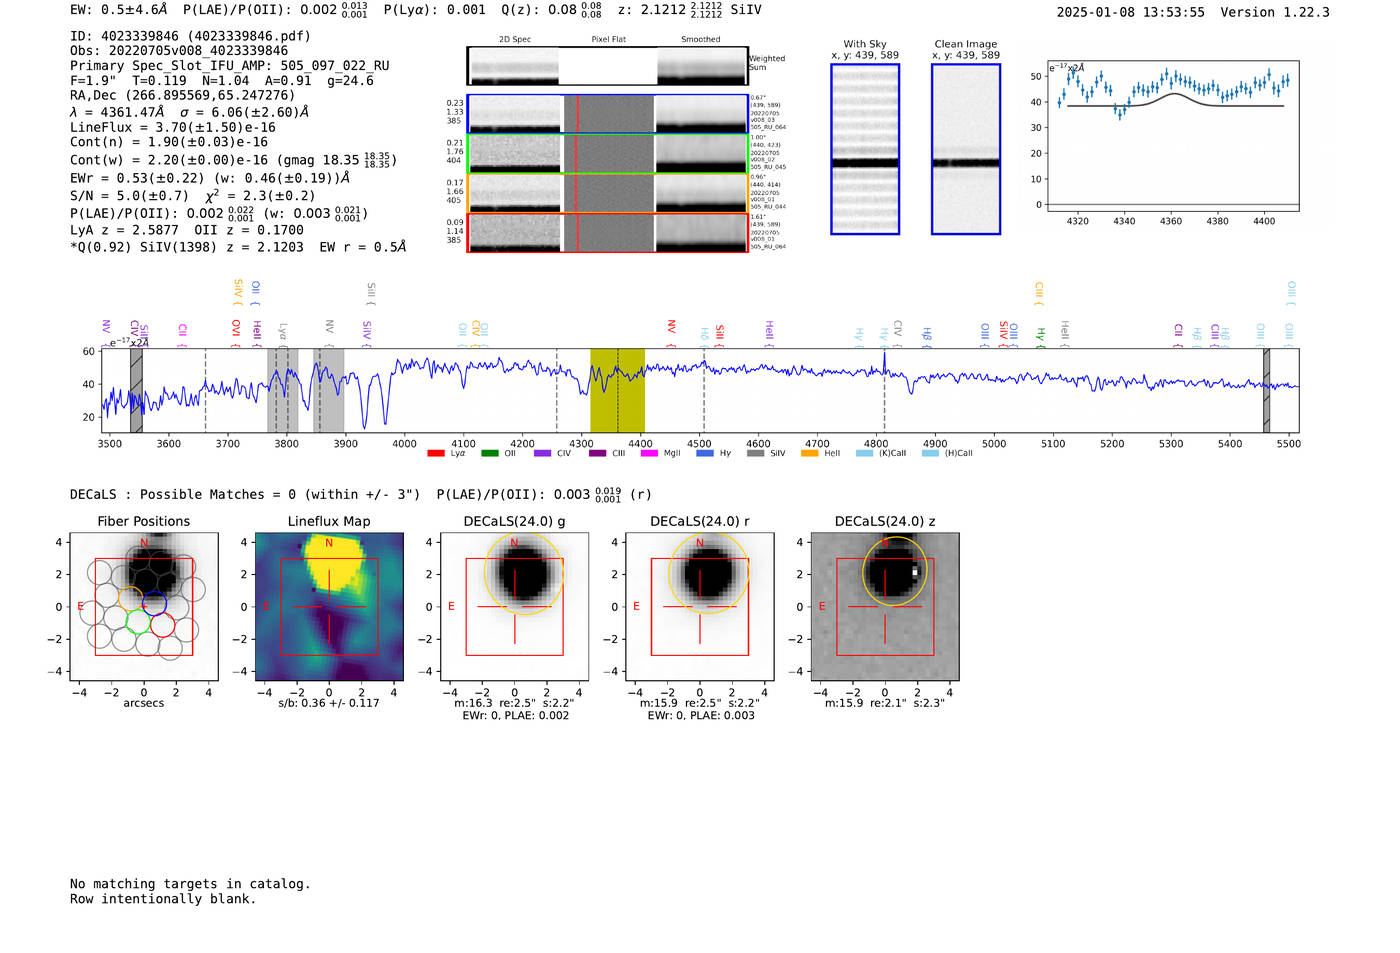Click the *Q(0.92) SiIV(1398) solution line
The width and height of the screenshot is (1400, 953).
238,247
